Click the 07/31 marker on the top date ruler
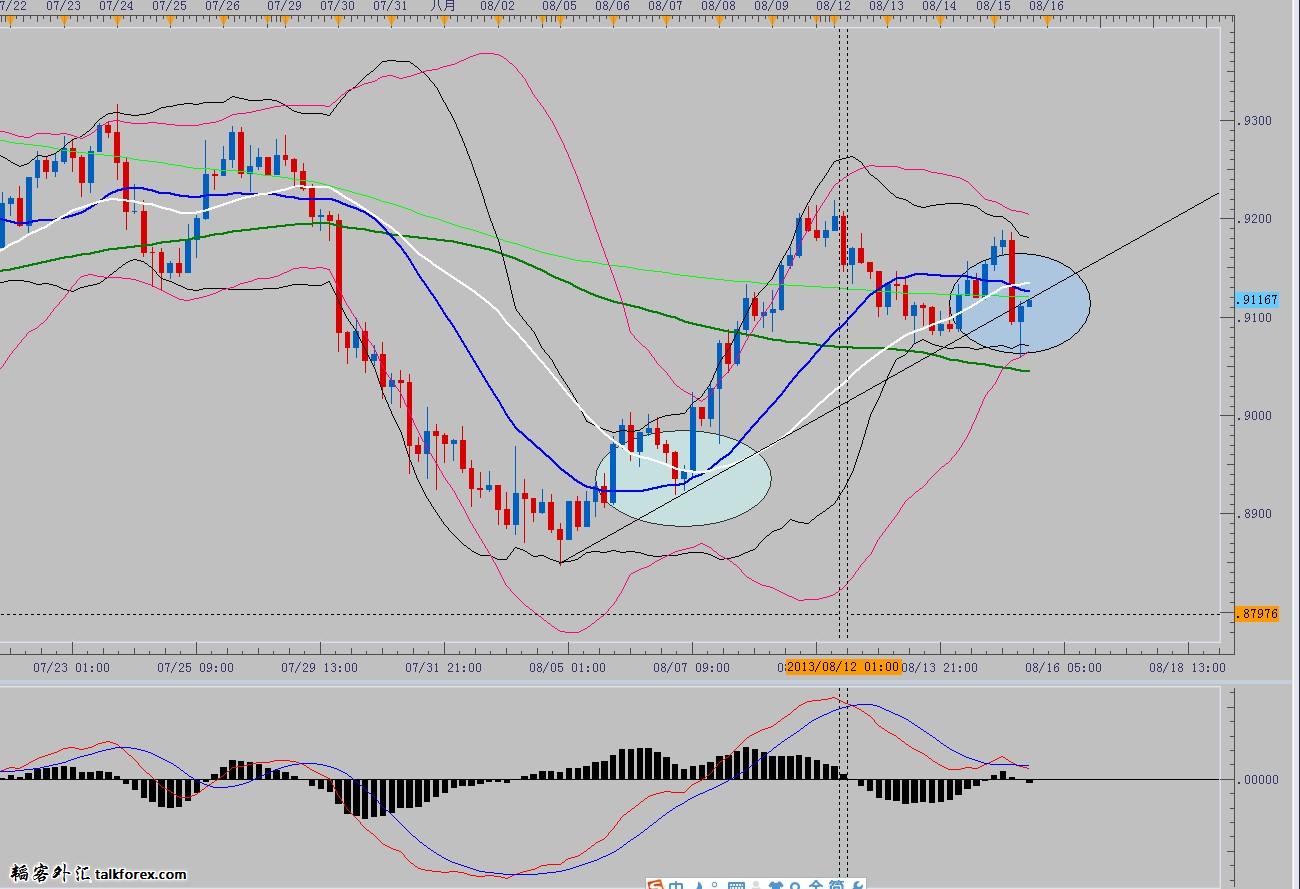Screen dimensions: 1300x889 click(389, 6)
